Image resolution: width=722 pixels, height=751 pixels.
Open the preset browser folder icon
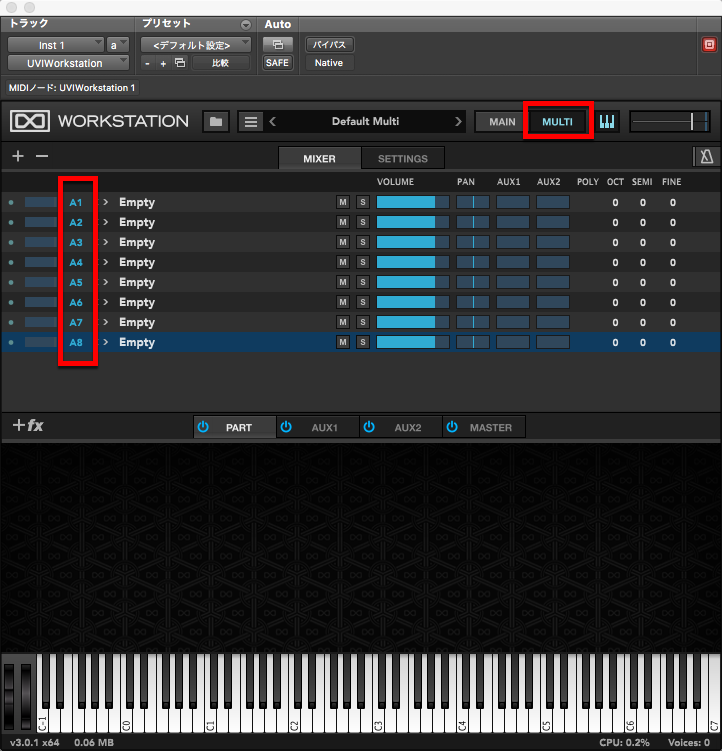216,122
